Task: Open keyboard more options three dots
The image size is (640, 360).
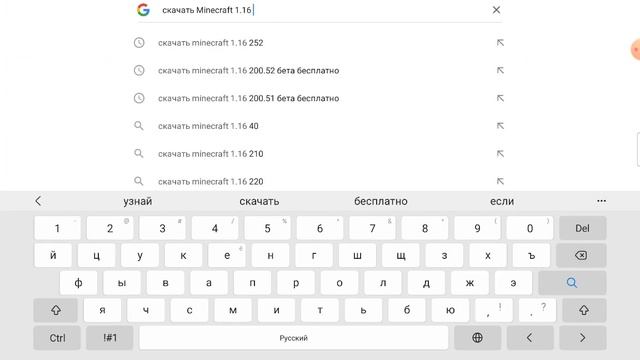Action: [x=601, y=201]
